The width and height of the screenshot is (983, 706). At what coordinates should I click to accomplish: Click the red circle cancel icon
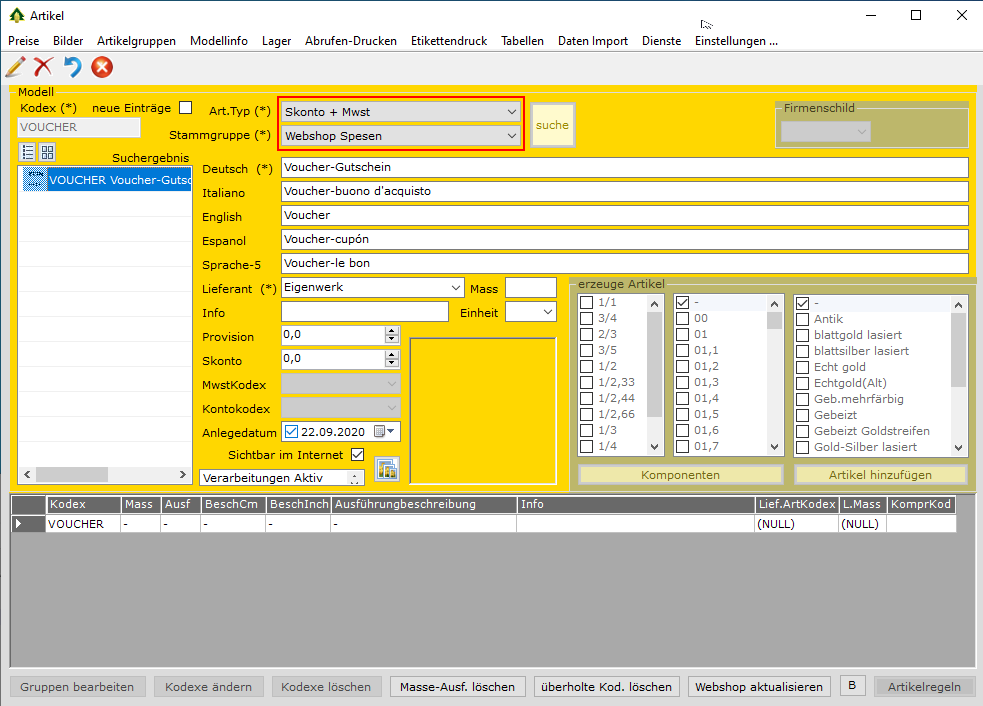point(102,67)
